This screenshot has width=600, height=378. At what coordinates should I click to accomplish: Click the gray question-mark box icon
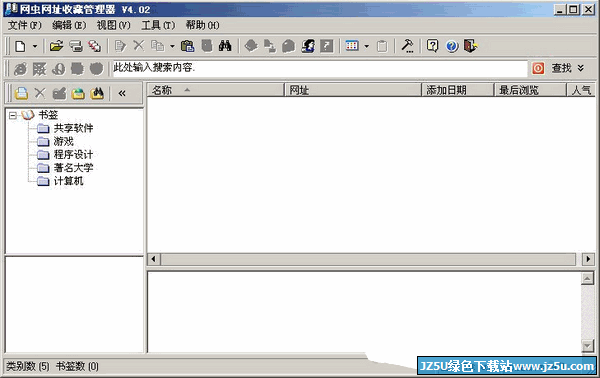[x=327, y=46]
